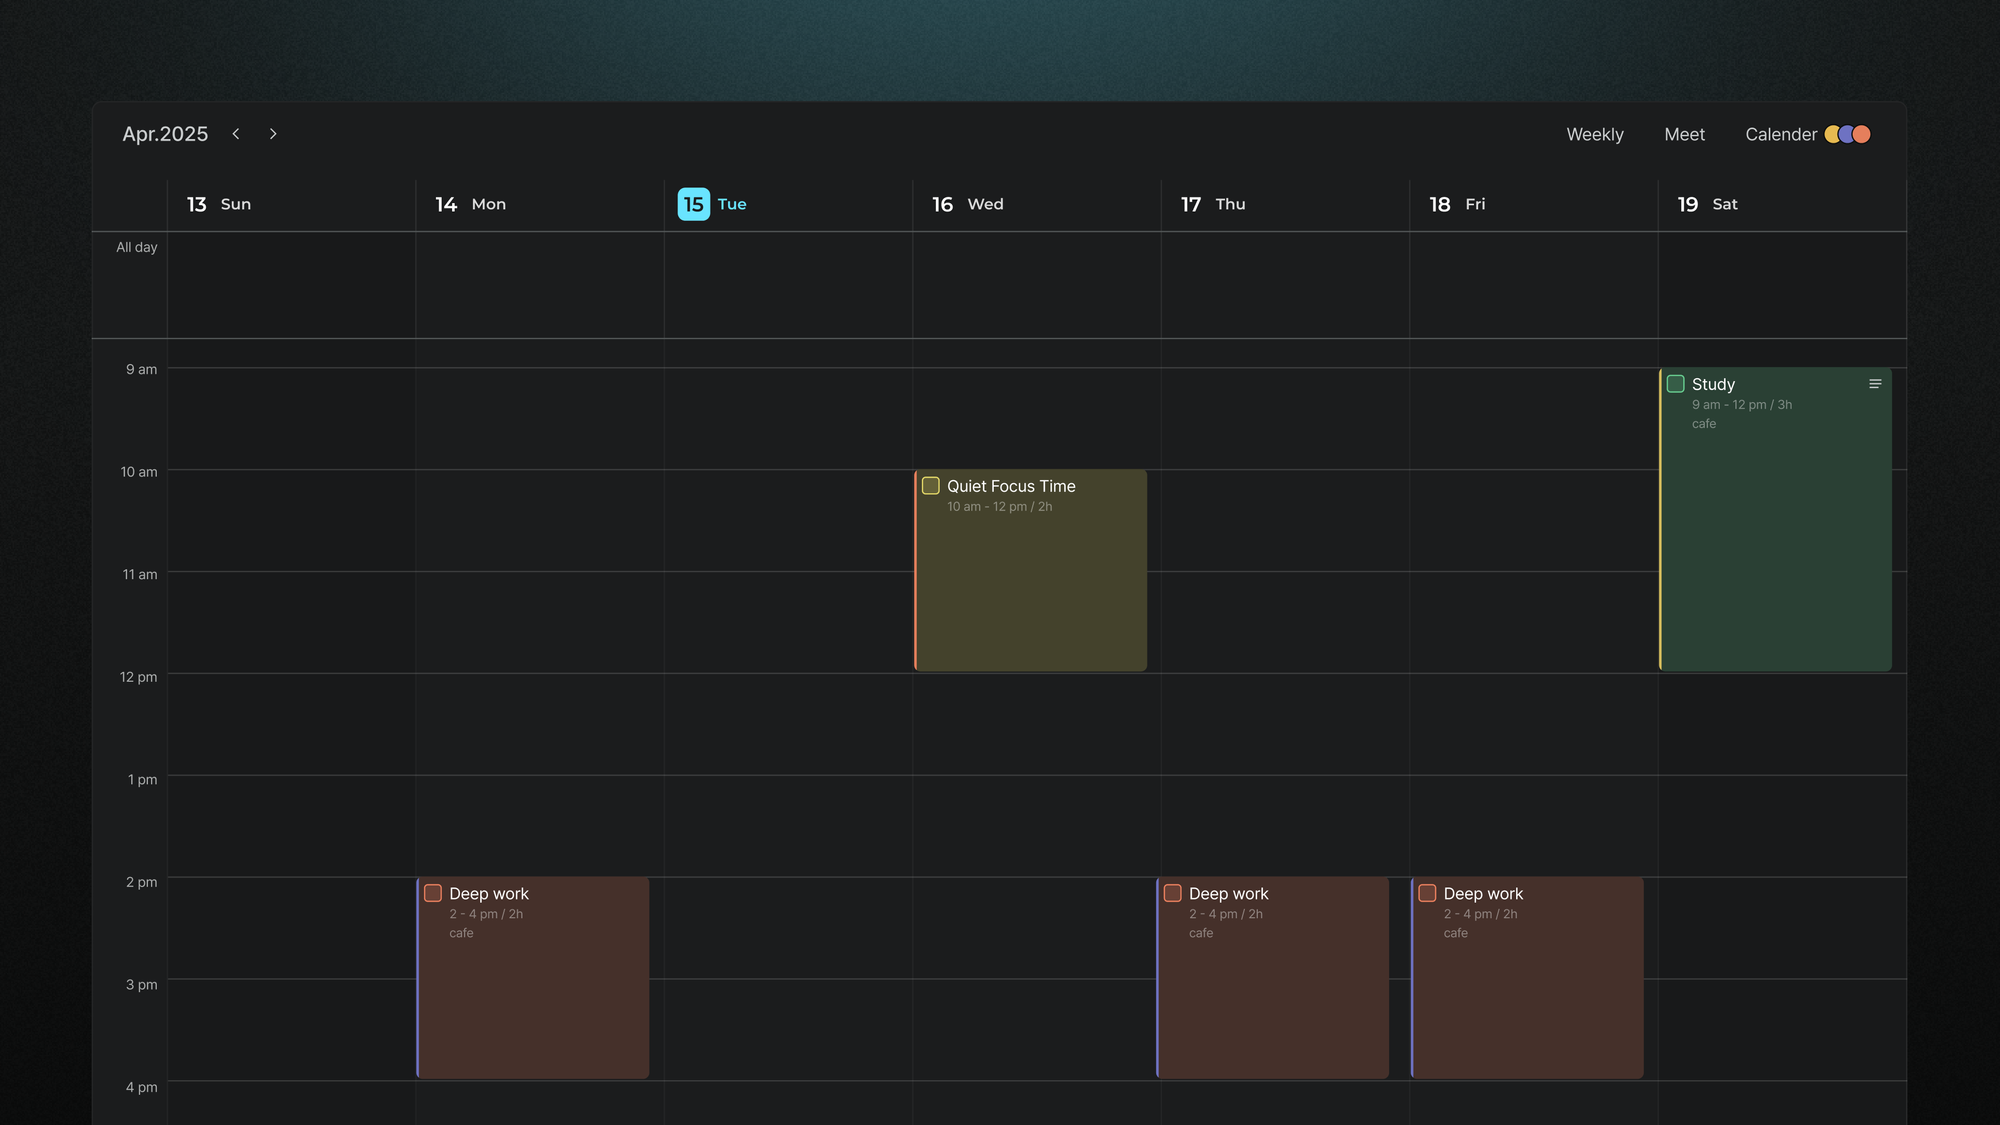Open the Study event details menu icon
The image size is (2000, 1125).
[1875, 384]
